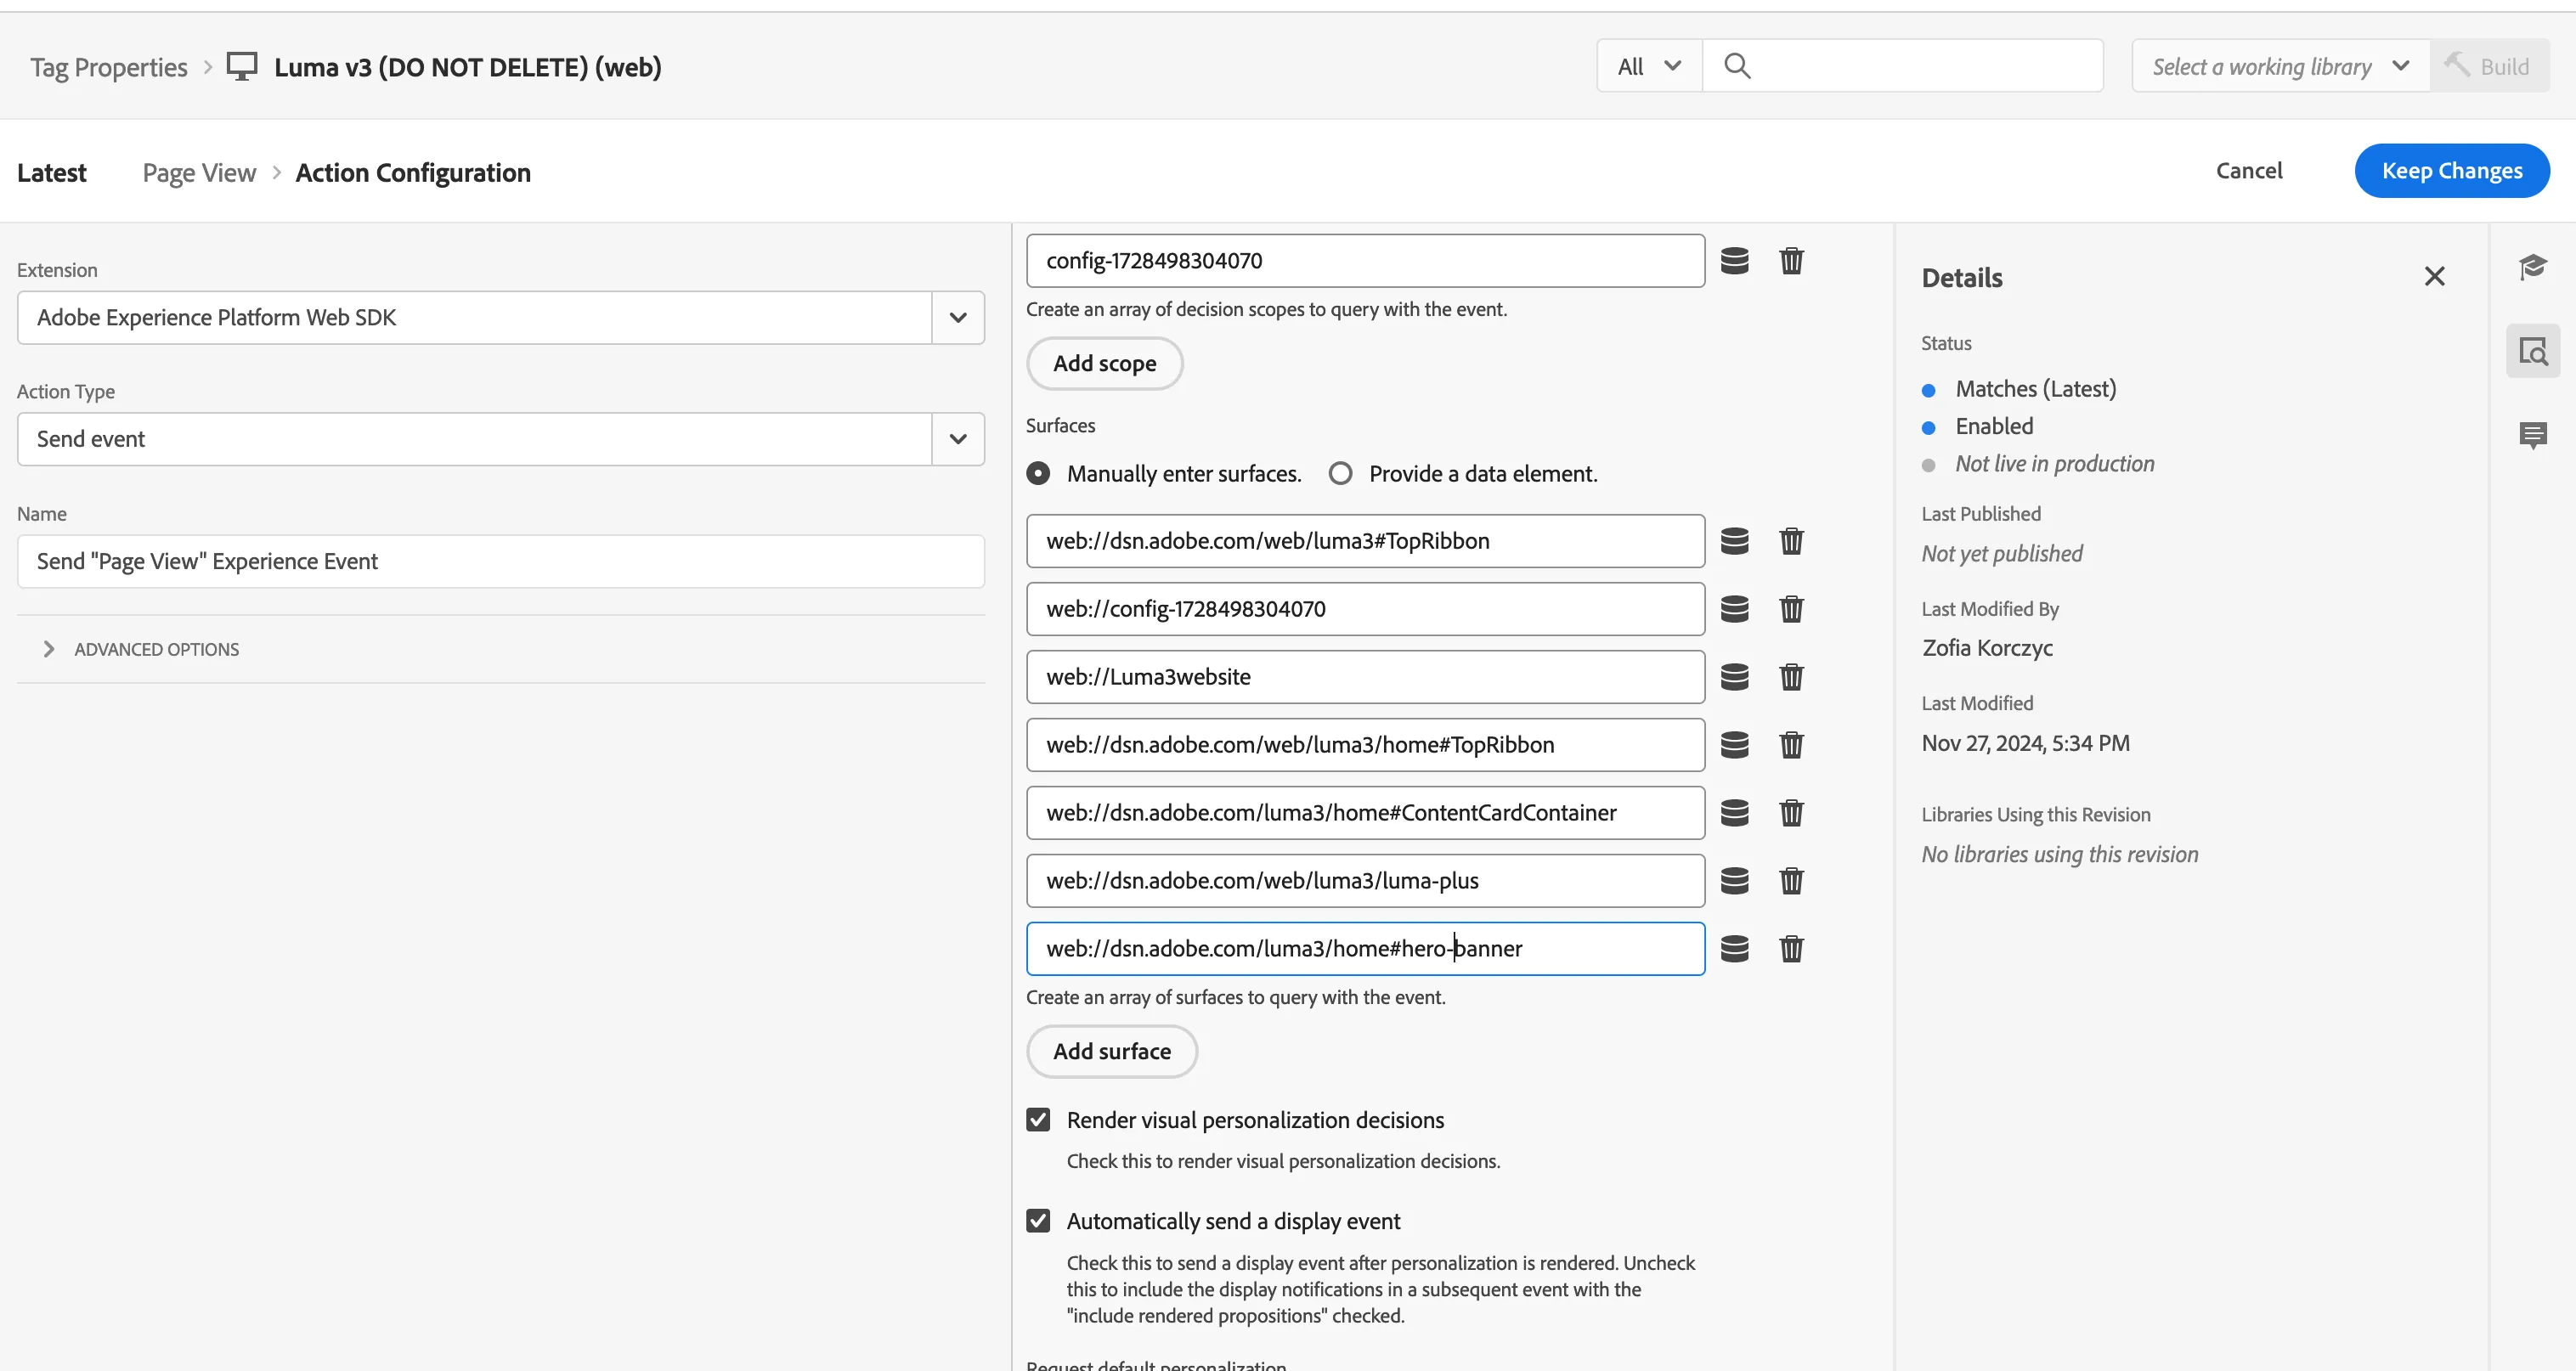Image resolution: width=2576 pixels, height=1371 pixels.
Task: Click the search magnifier icon
Action: pos(1738,66)
